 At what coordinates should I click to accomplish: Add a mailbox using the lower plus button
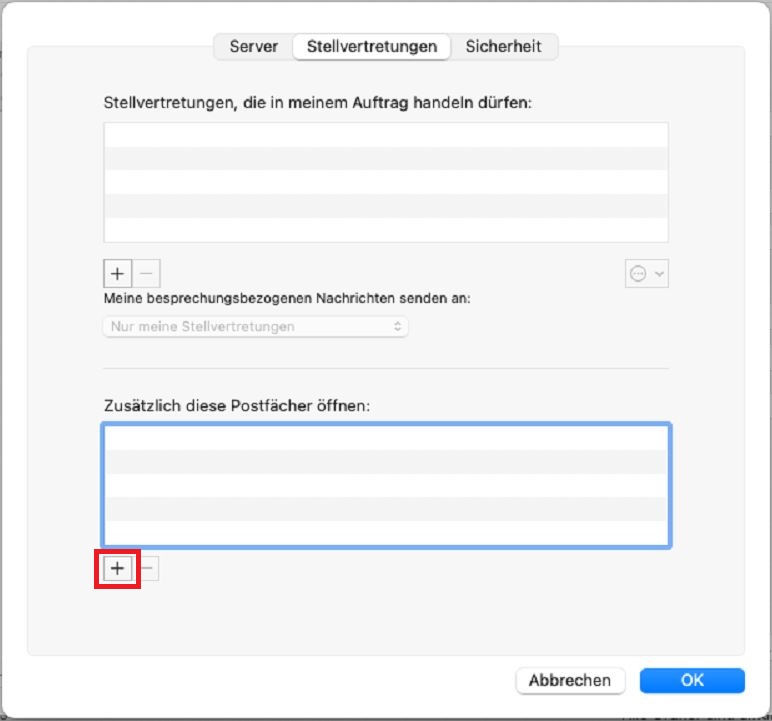(x=117, y=568)
